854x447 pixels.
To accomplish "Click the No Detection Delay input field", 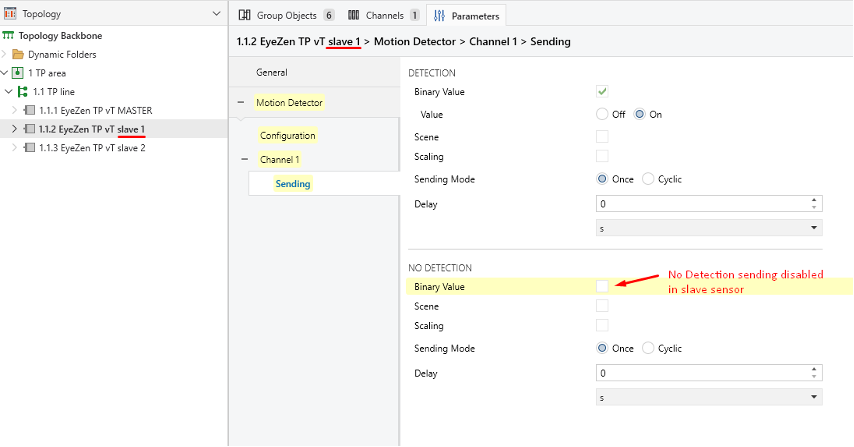I will pyautogui.click(x=700, y=373).
